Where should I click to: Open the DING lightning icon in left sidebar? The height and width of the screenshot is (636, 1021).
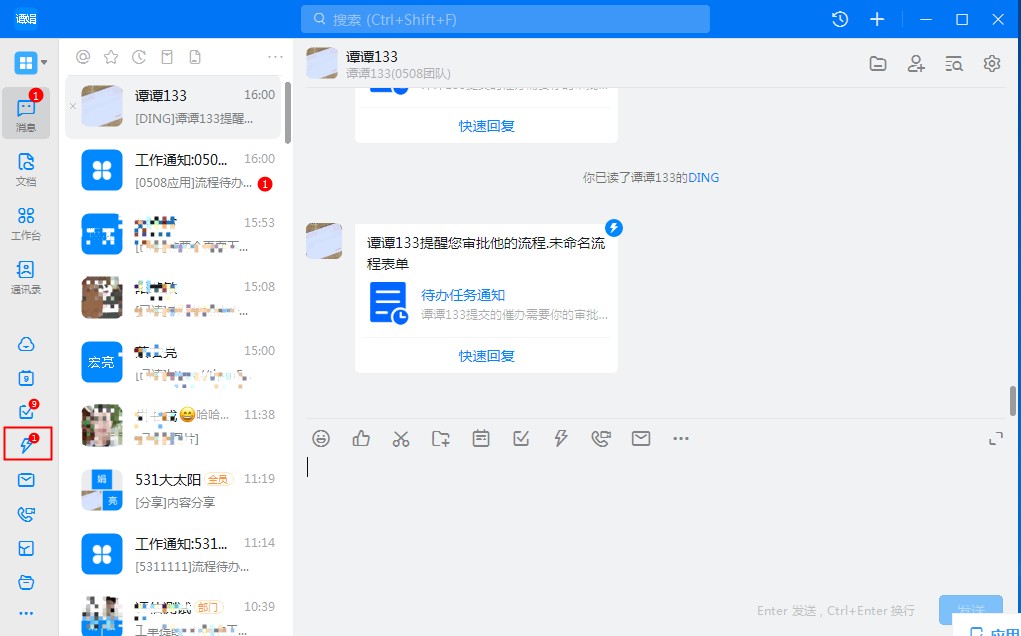tap(27, 445)
